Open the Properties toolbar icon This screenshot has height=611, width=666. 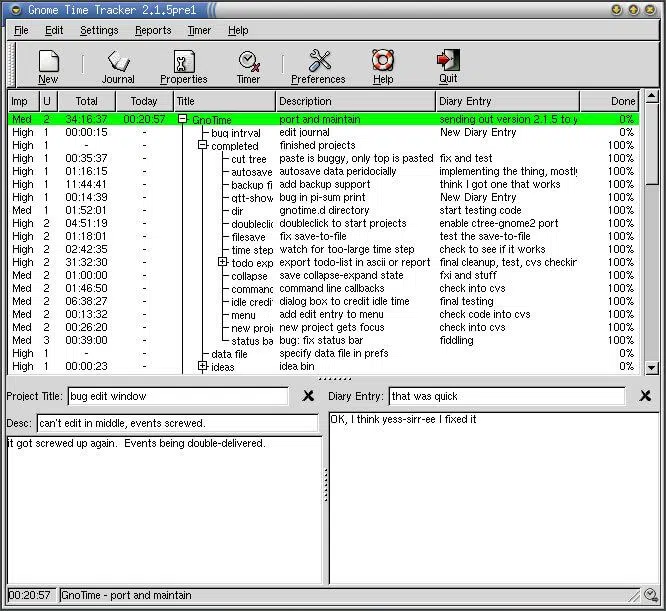tap(184, 66)
